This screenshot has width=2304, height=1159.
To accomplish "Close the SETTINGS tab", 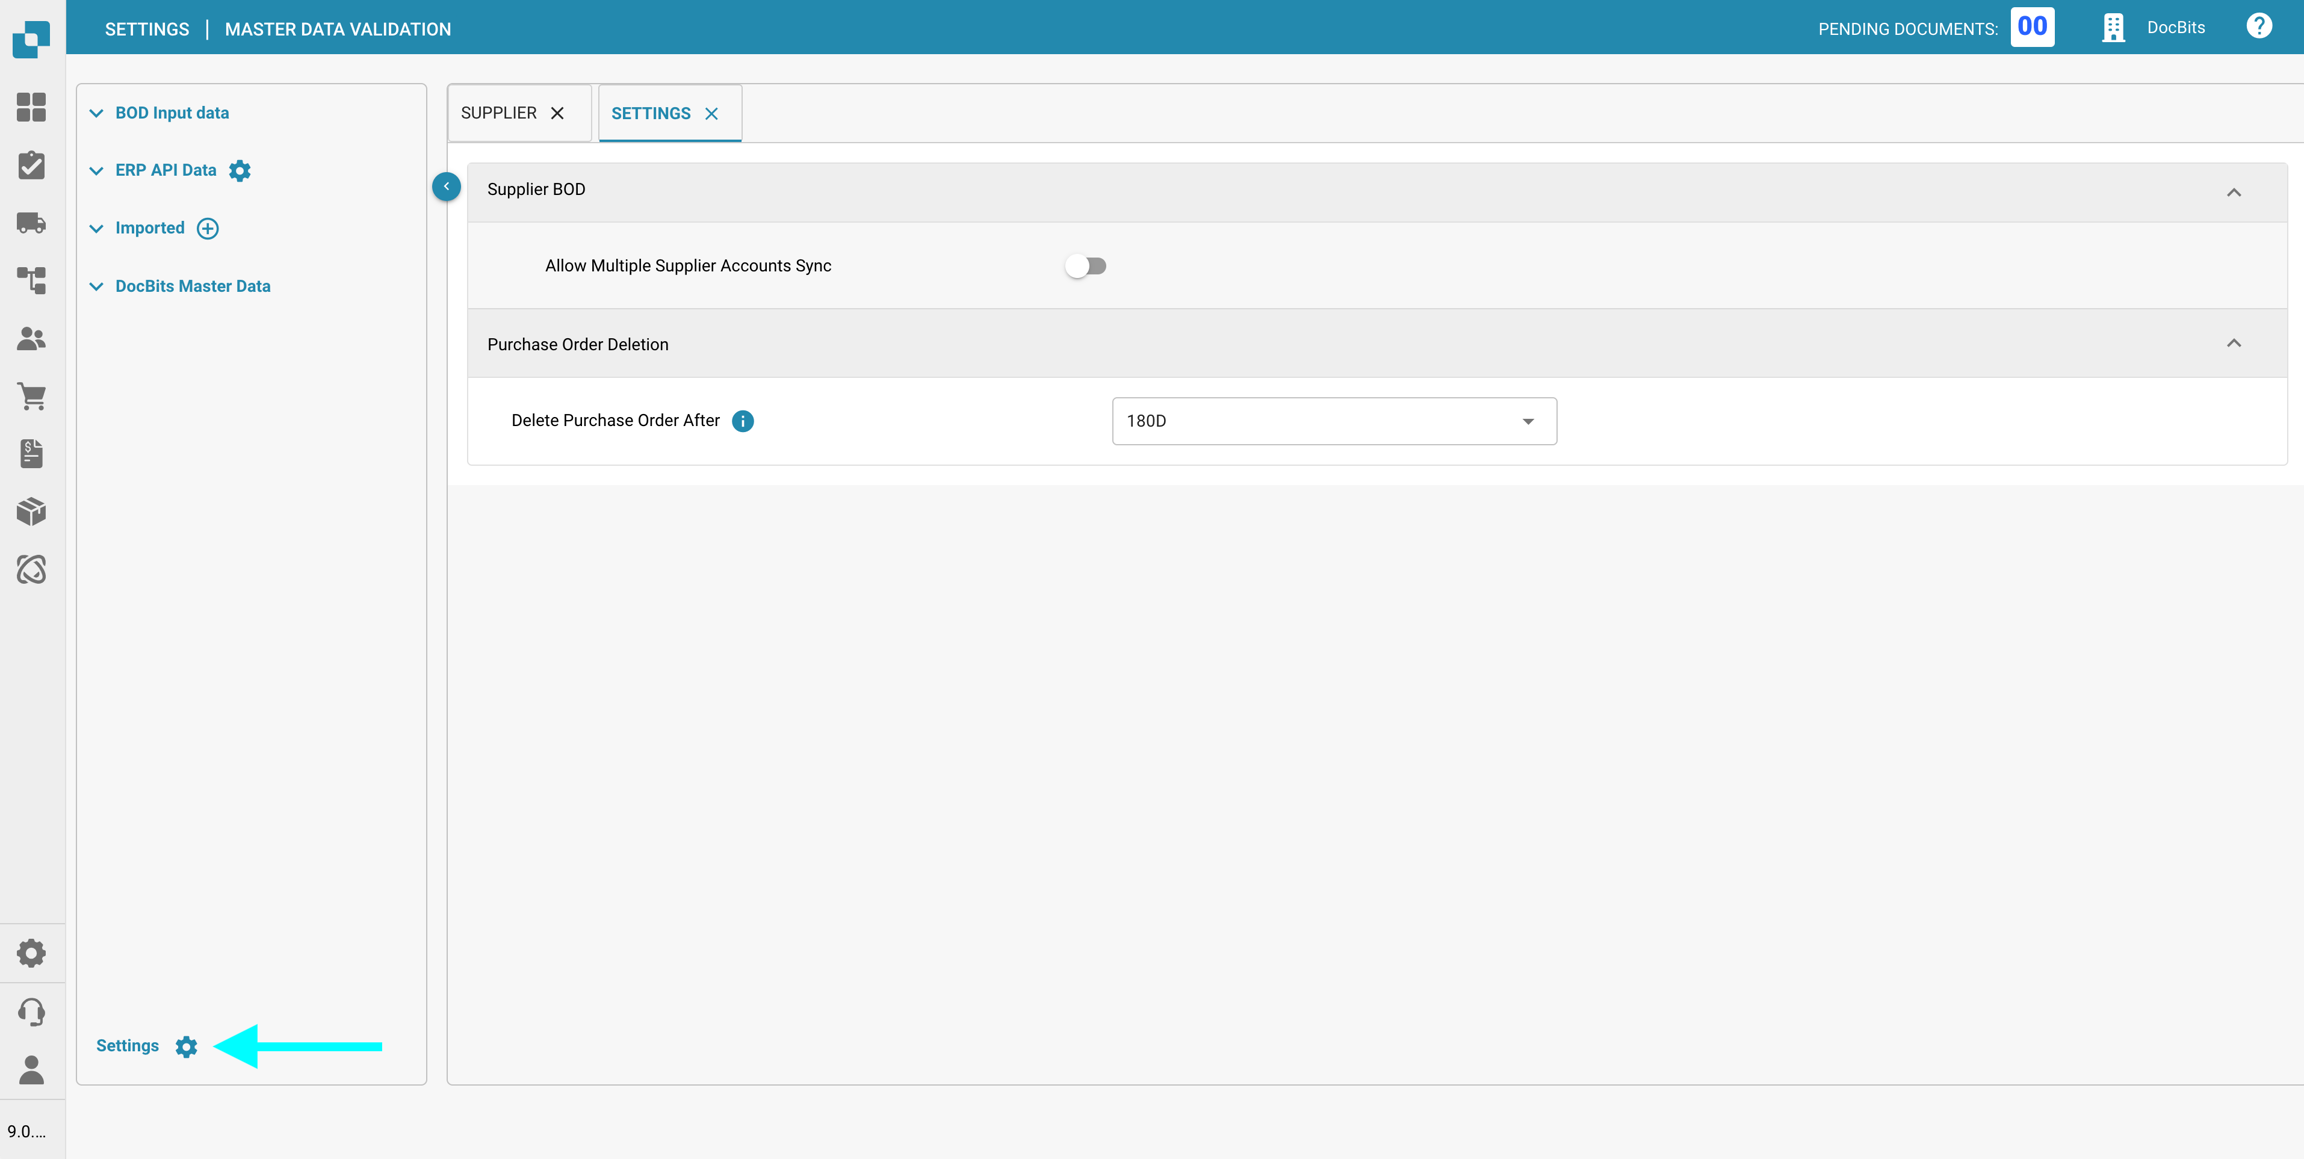I will (x=712, y=114).
